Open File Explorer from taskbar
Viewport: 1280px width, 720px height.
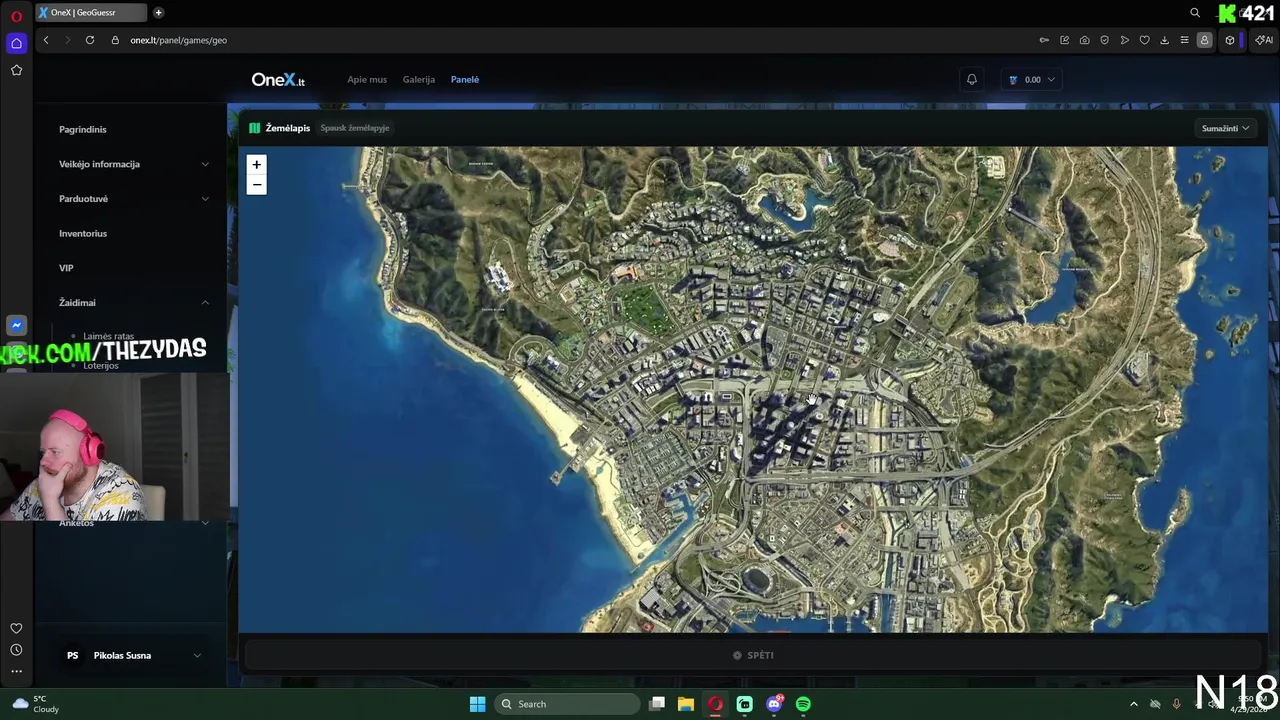686,704
